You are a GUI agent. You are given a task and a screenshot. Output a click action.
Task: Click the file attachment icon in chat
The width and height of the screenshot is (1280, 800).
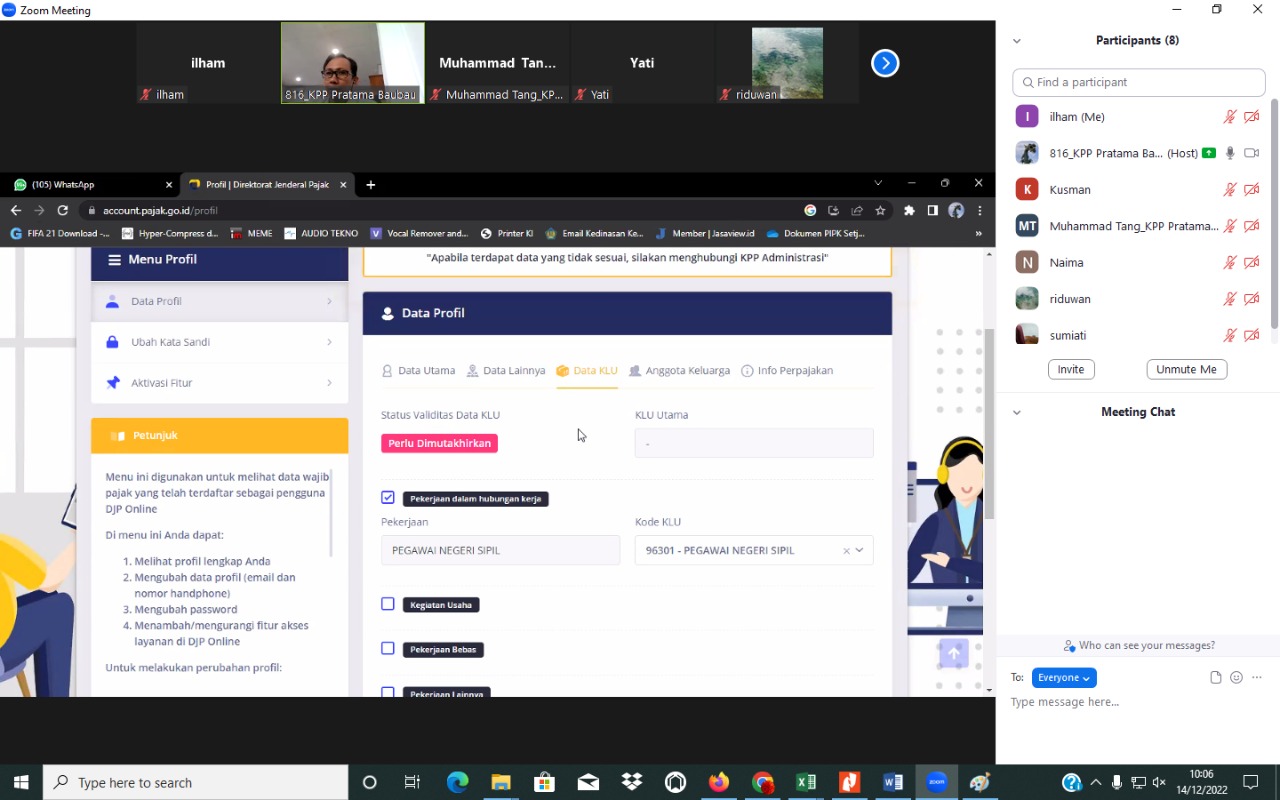[x=1215, y=677]
